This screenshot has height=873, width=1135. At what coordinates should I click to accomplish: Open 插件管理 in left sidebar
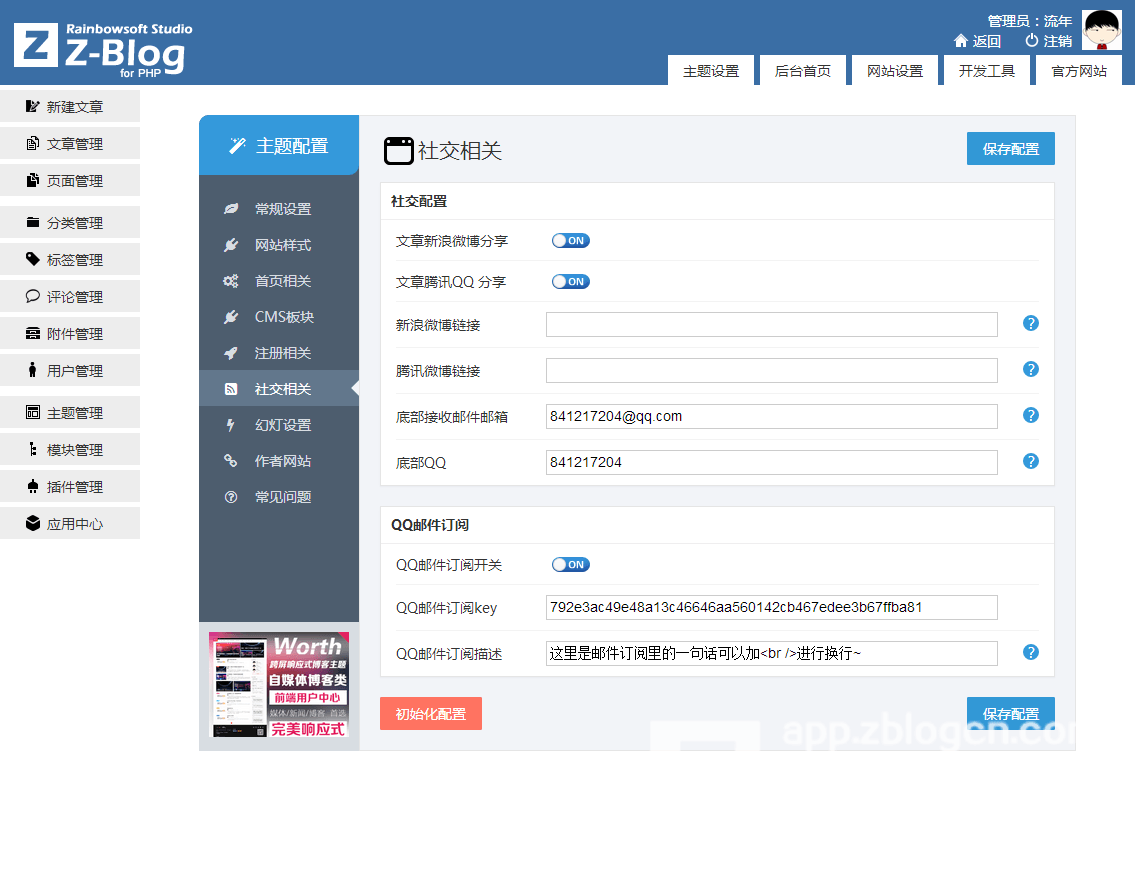(74, 487)
